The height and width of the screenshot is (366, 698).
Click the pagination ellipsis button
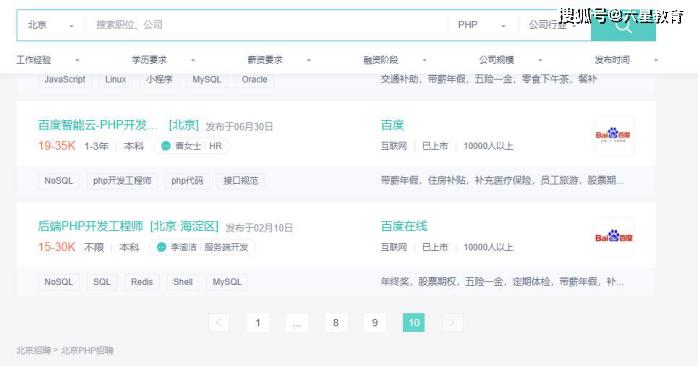(297, 323)
